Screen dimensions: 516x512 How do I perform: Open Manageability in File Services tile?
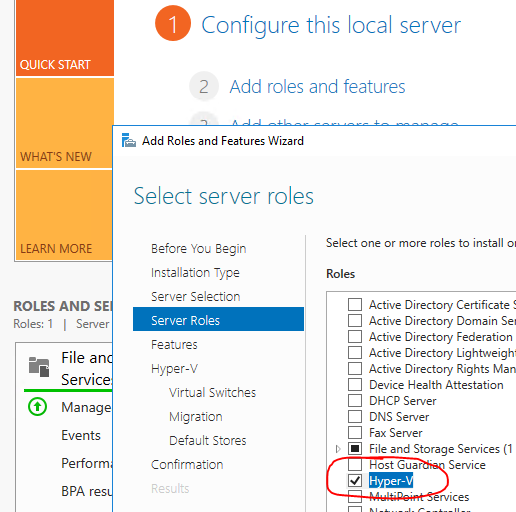(x=86, y=407)
